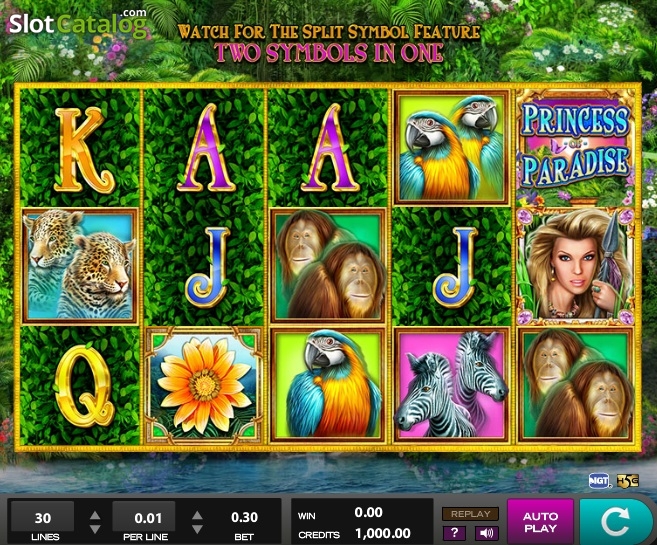Viewport: 657px width, 545px height.
Task: Increase the number of lines
Action: tap(95, 515)
